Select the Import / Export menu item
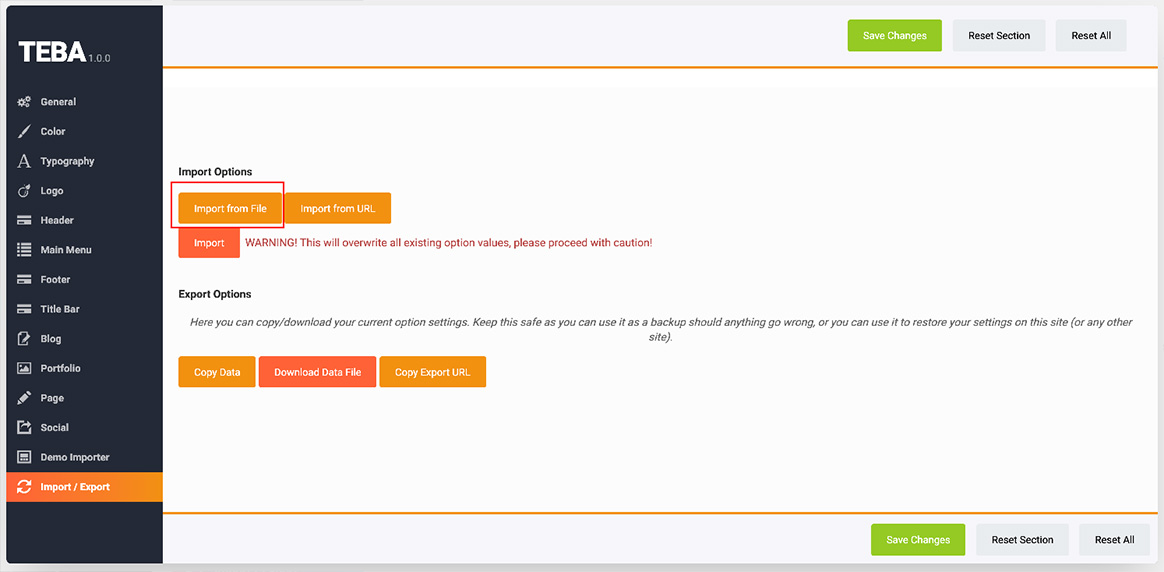This screenshot has width=1164, height=572. tap(84, 487)
